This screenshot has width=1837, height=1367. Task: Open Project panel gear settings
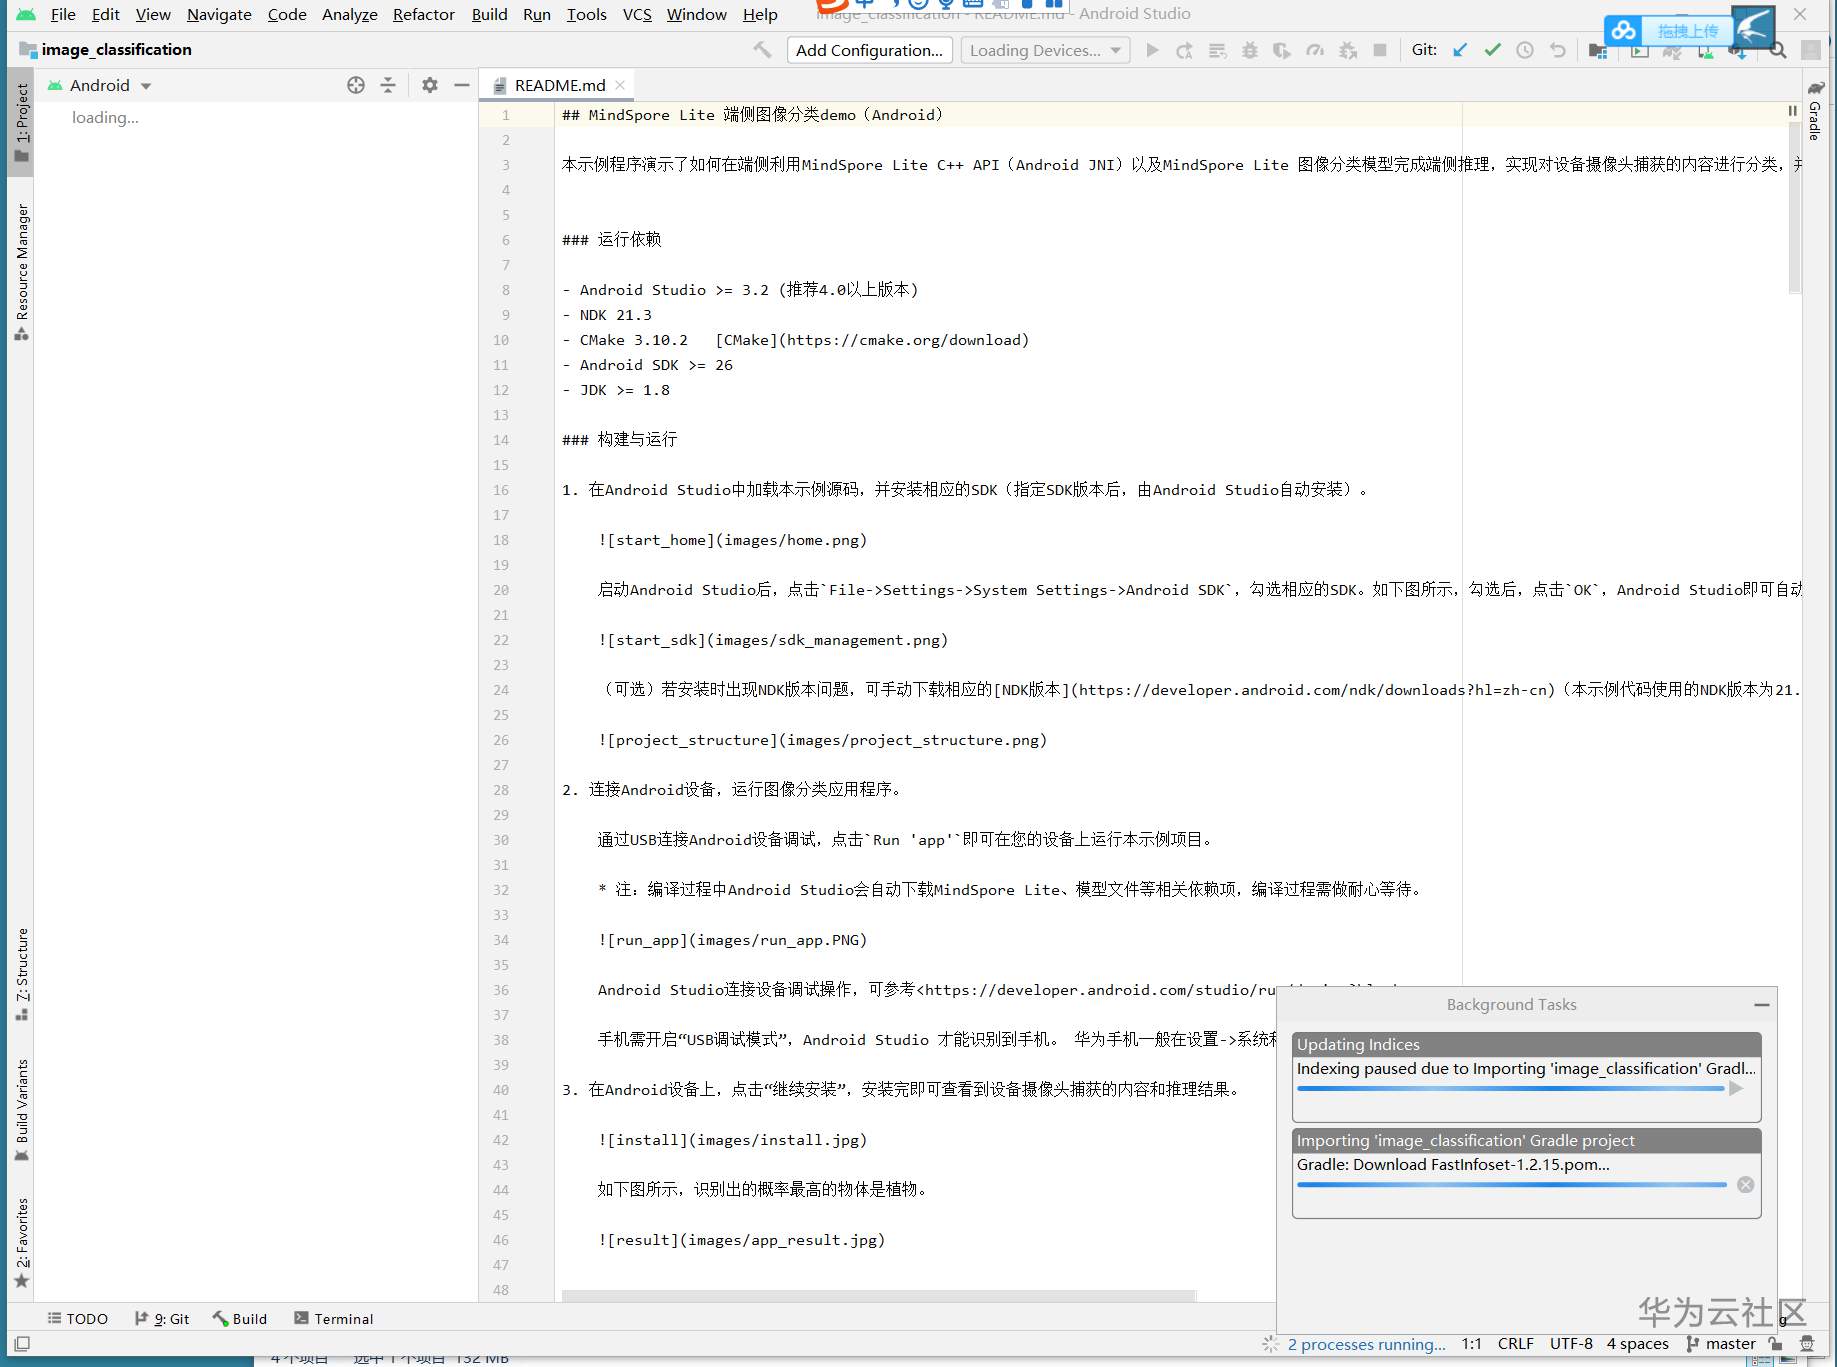click(430, 85)
